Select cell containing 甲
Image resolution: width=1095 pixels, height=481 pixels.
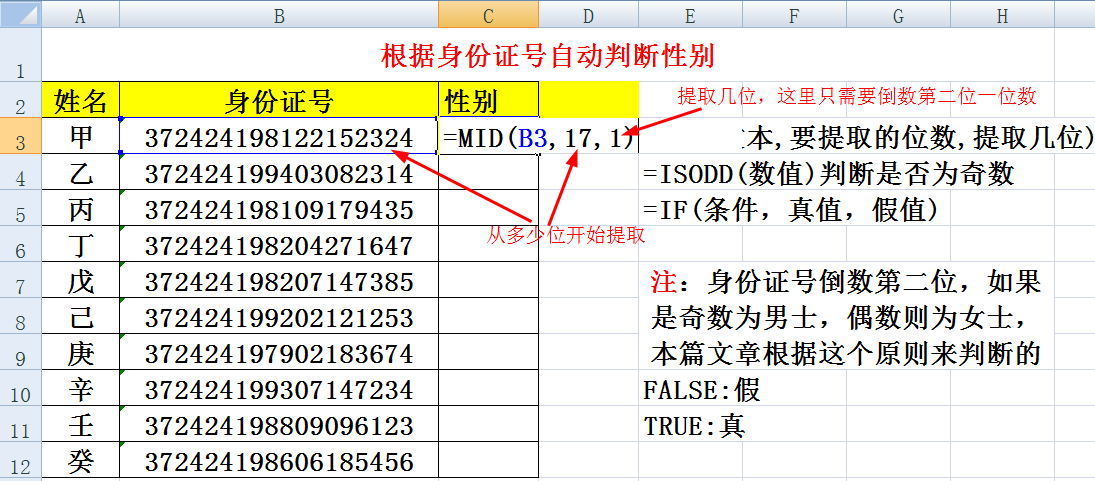click(x=81, y=136)
